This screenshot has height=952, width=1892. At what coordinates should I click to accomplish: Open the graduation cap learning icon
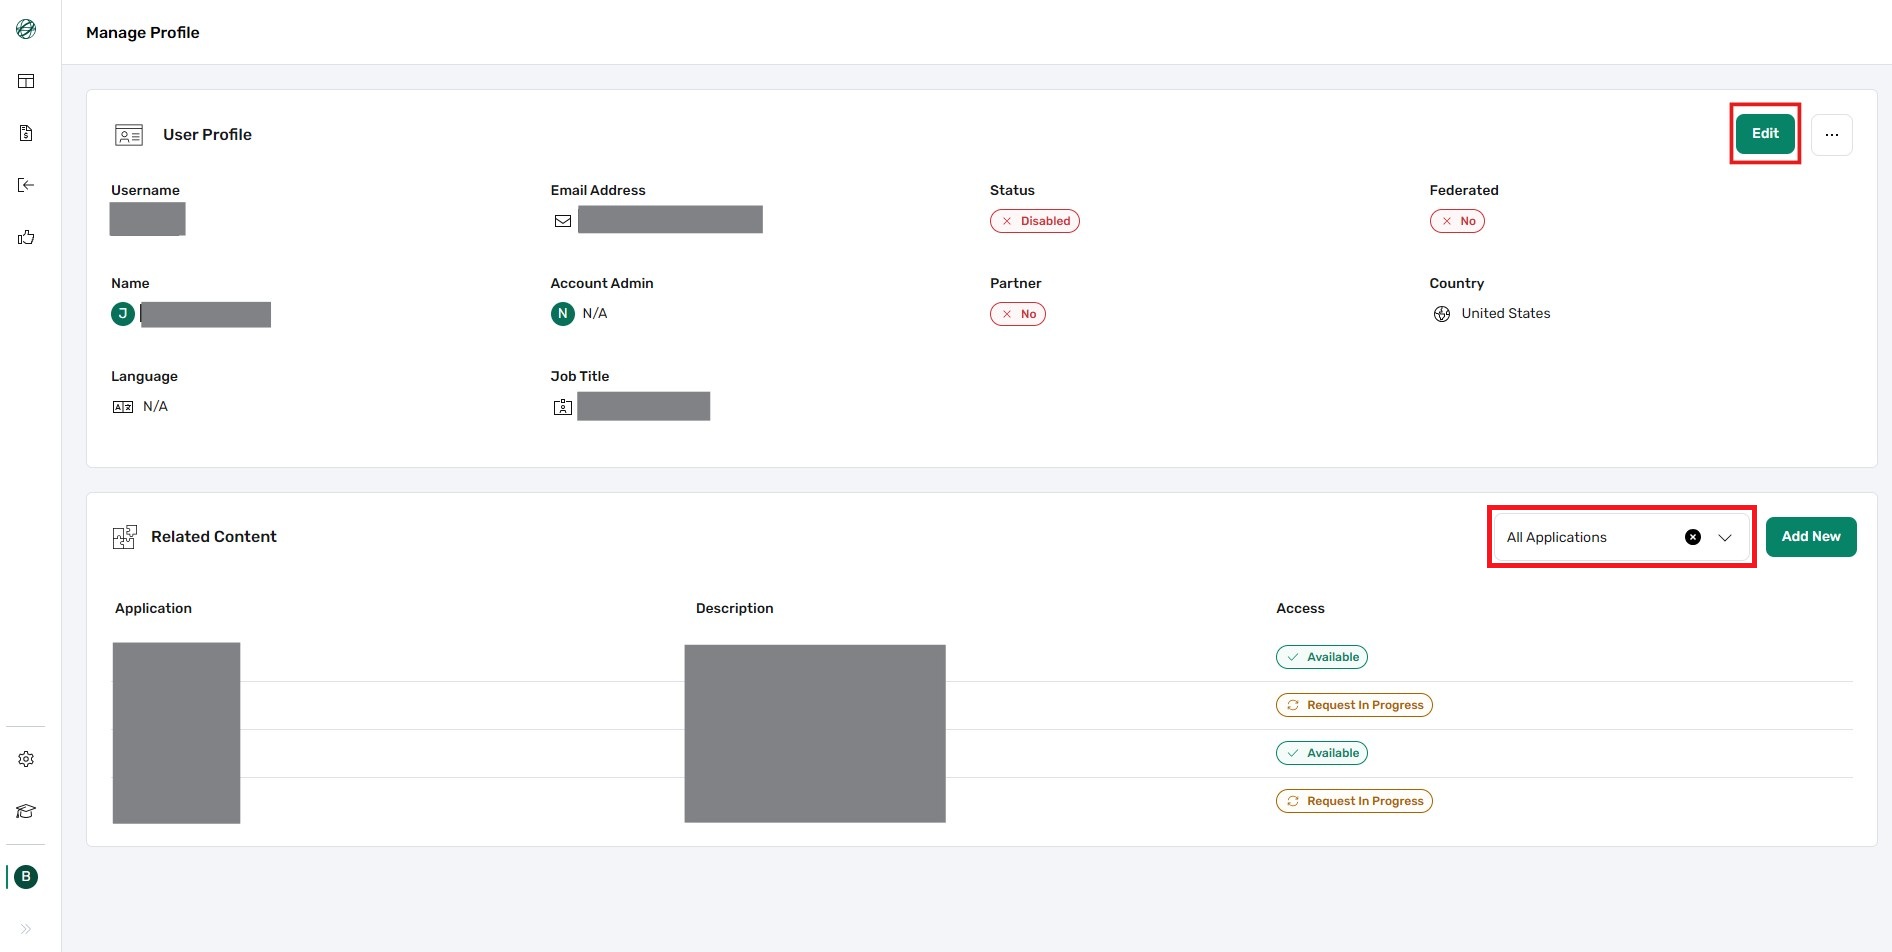[x=26, y=811]
